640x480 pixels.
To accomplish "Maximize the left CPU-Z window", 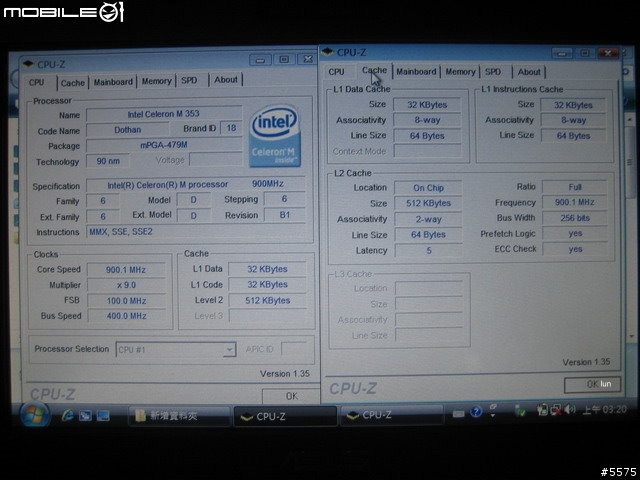I will (x=284, y=60).
